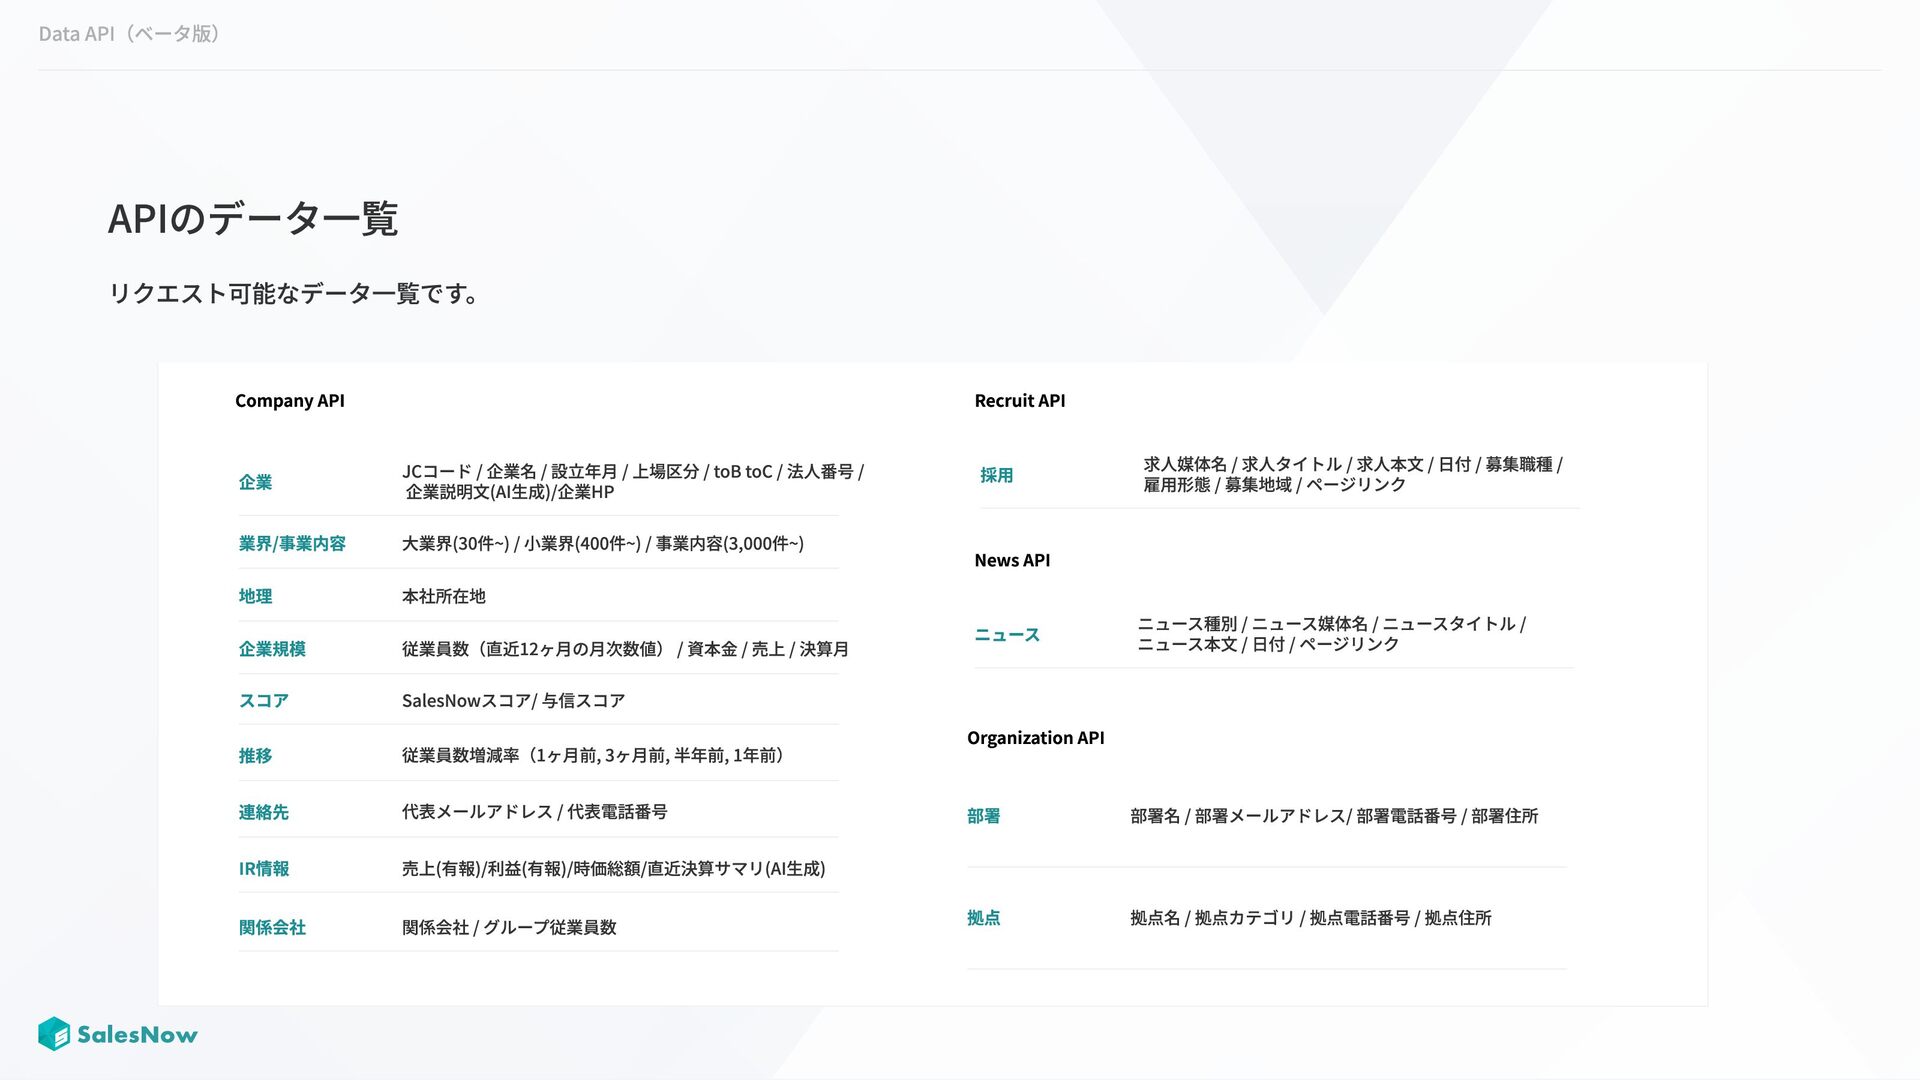This screenshot has width=1920, height=1080.
Task: Click the 連絡先 category label
Action: [263, 812]
